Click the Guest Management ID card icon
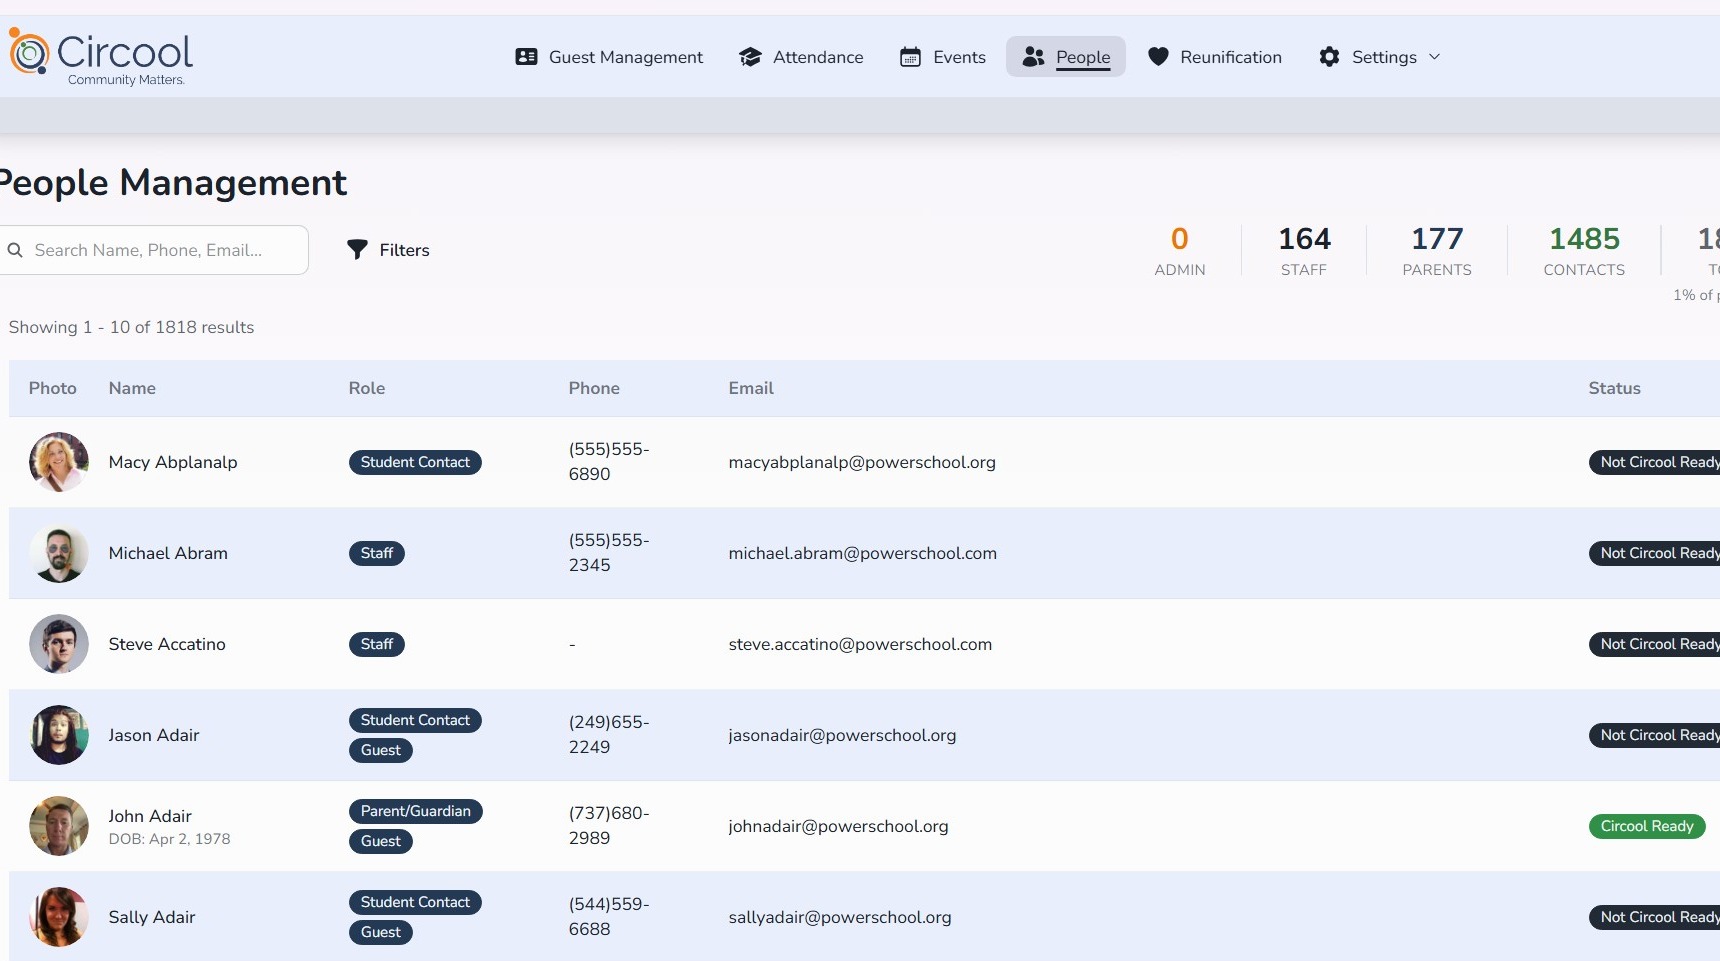 pos(526,57)
